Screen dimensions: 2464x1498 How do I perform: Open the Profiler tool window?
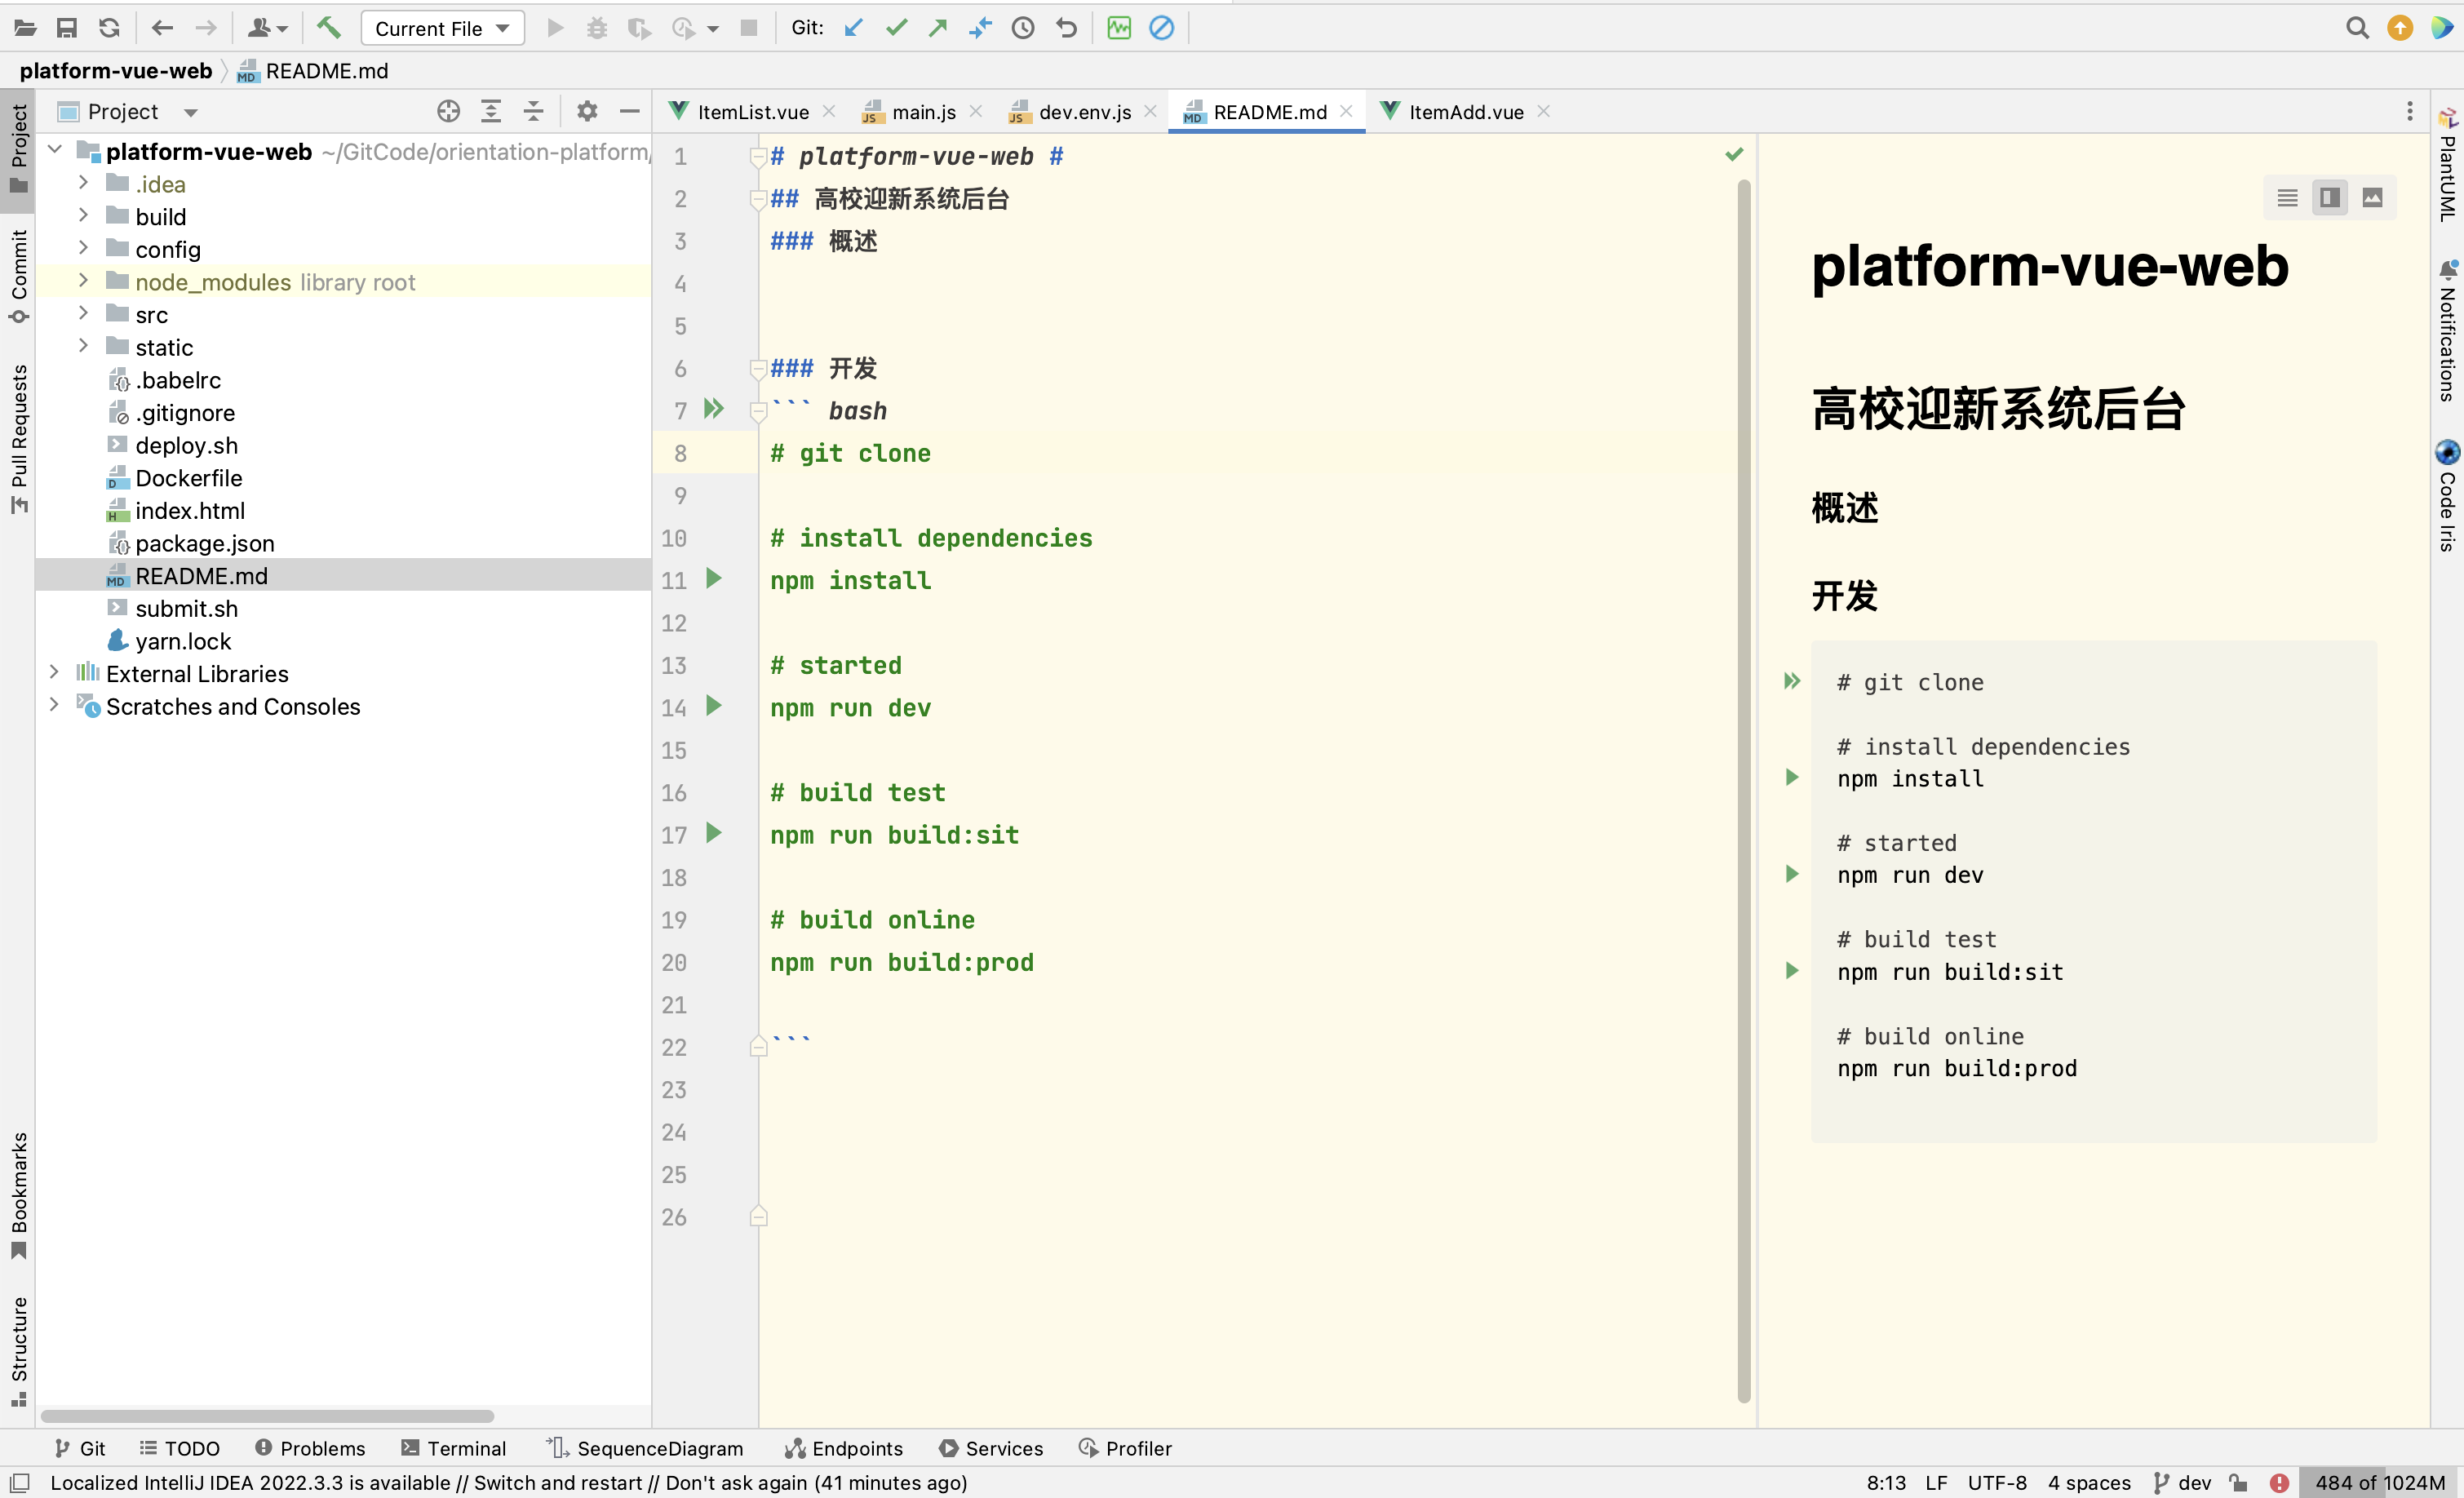(1125, 1448)
